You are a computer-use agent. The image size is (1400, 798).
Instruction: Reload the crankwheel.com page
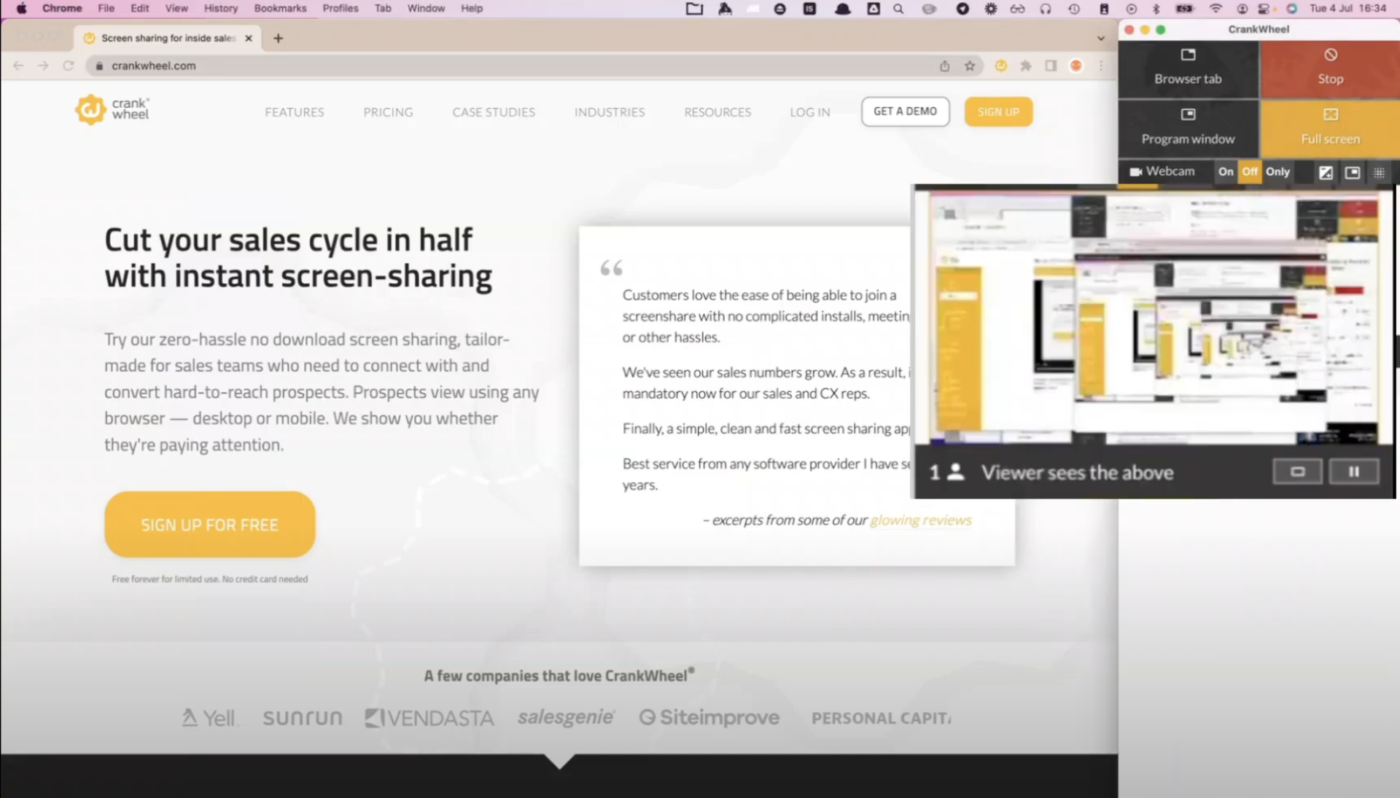tap(68, 66)
